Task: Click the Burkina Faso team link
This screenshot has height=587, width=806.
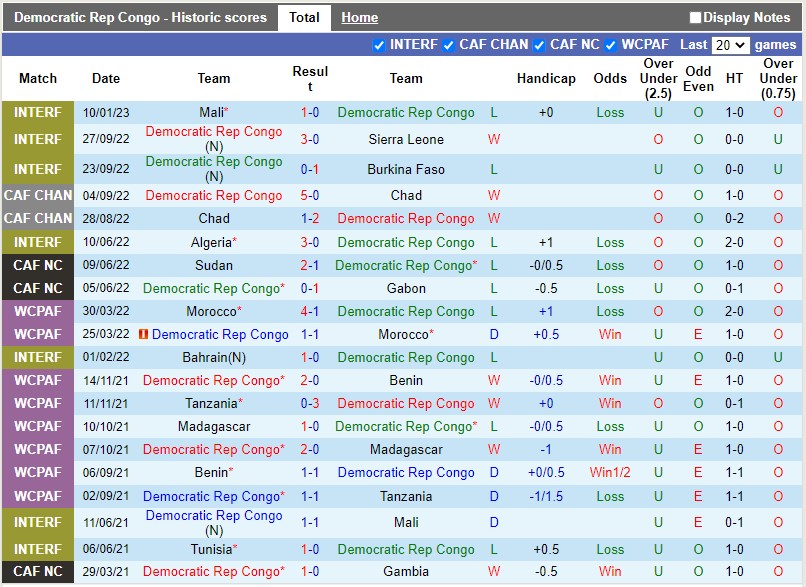Action: 406,169
